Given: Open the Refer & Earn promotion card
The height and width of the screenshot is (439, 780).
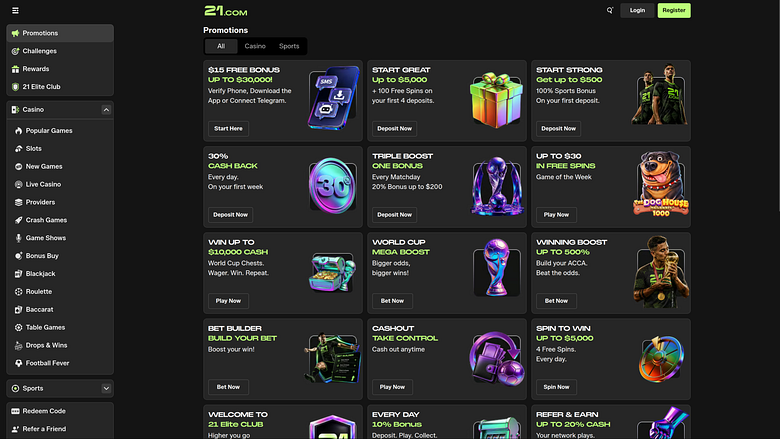Looking at the screenshot, I should tap(611, 422).
